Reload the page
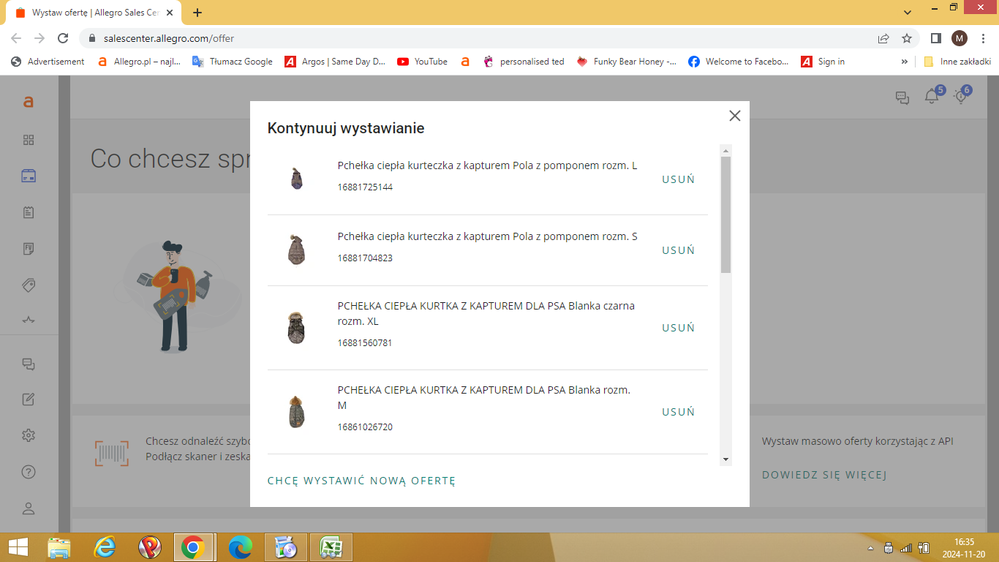 (63, 38)
